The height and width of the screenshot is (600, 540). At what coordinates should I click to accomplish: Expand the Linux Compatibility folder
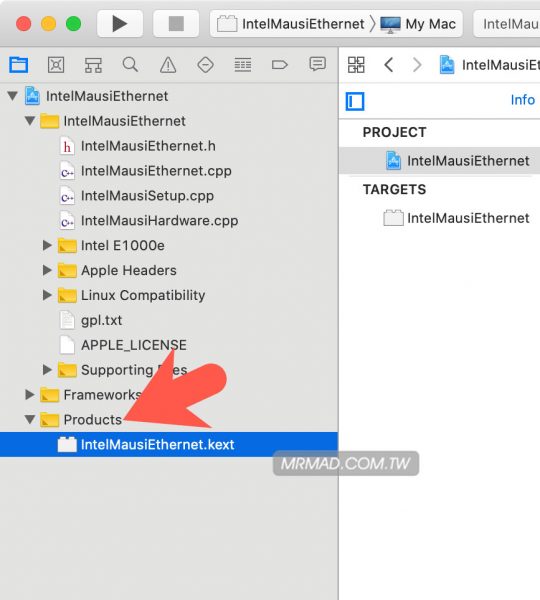47,295
